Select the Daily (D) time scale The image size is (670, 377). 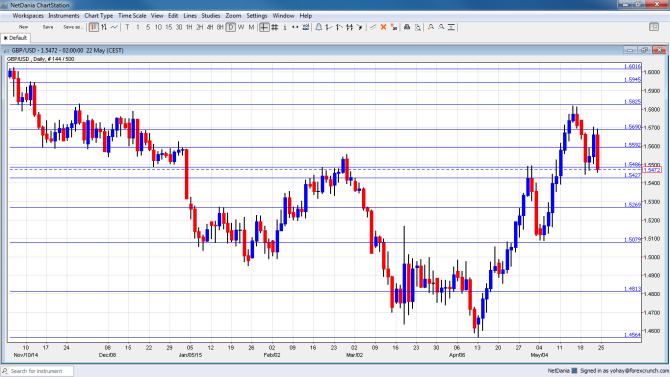(230, 27)
